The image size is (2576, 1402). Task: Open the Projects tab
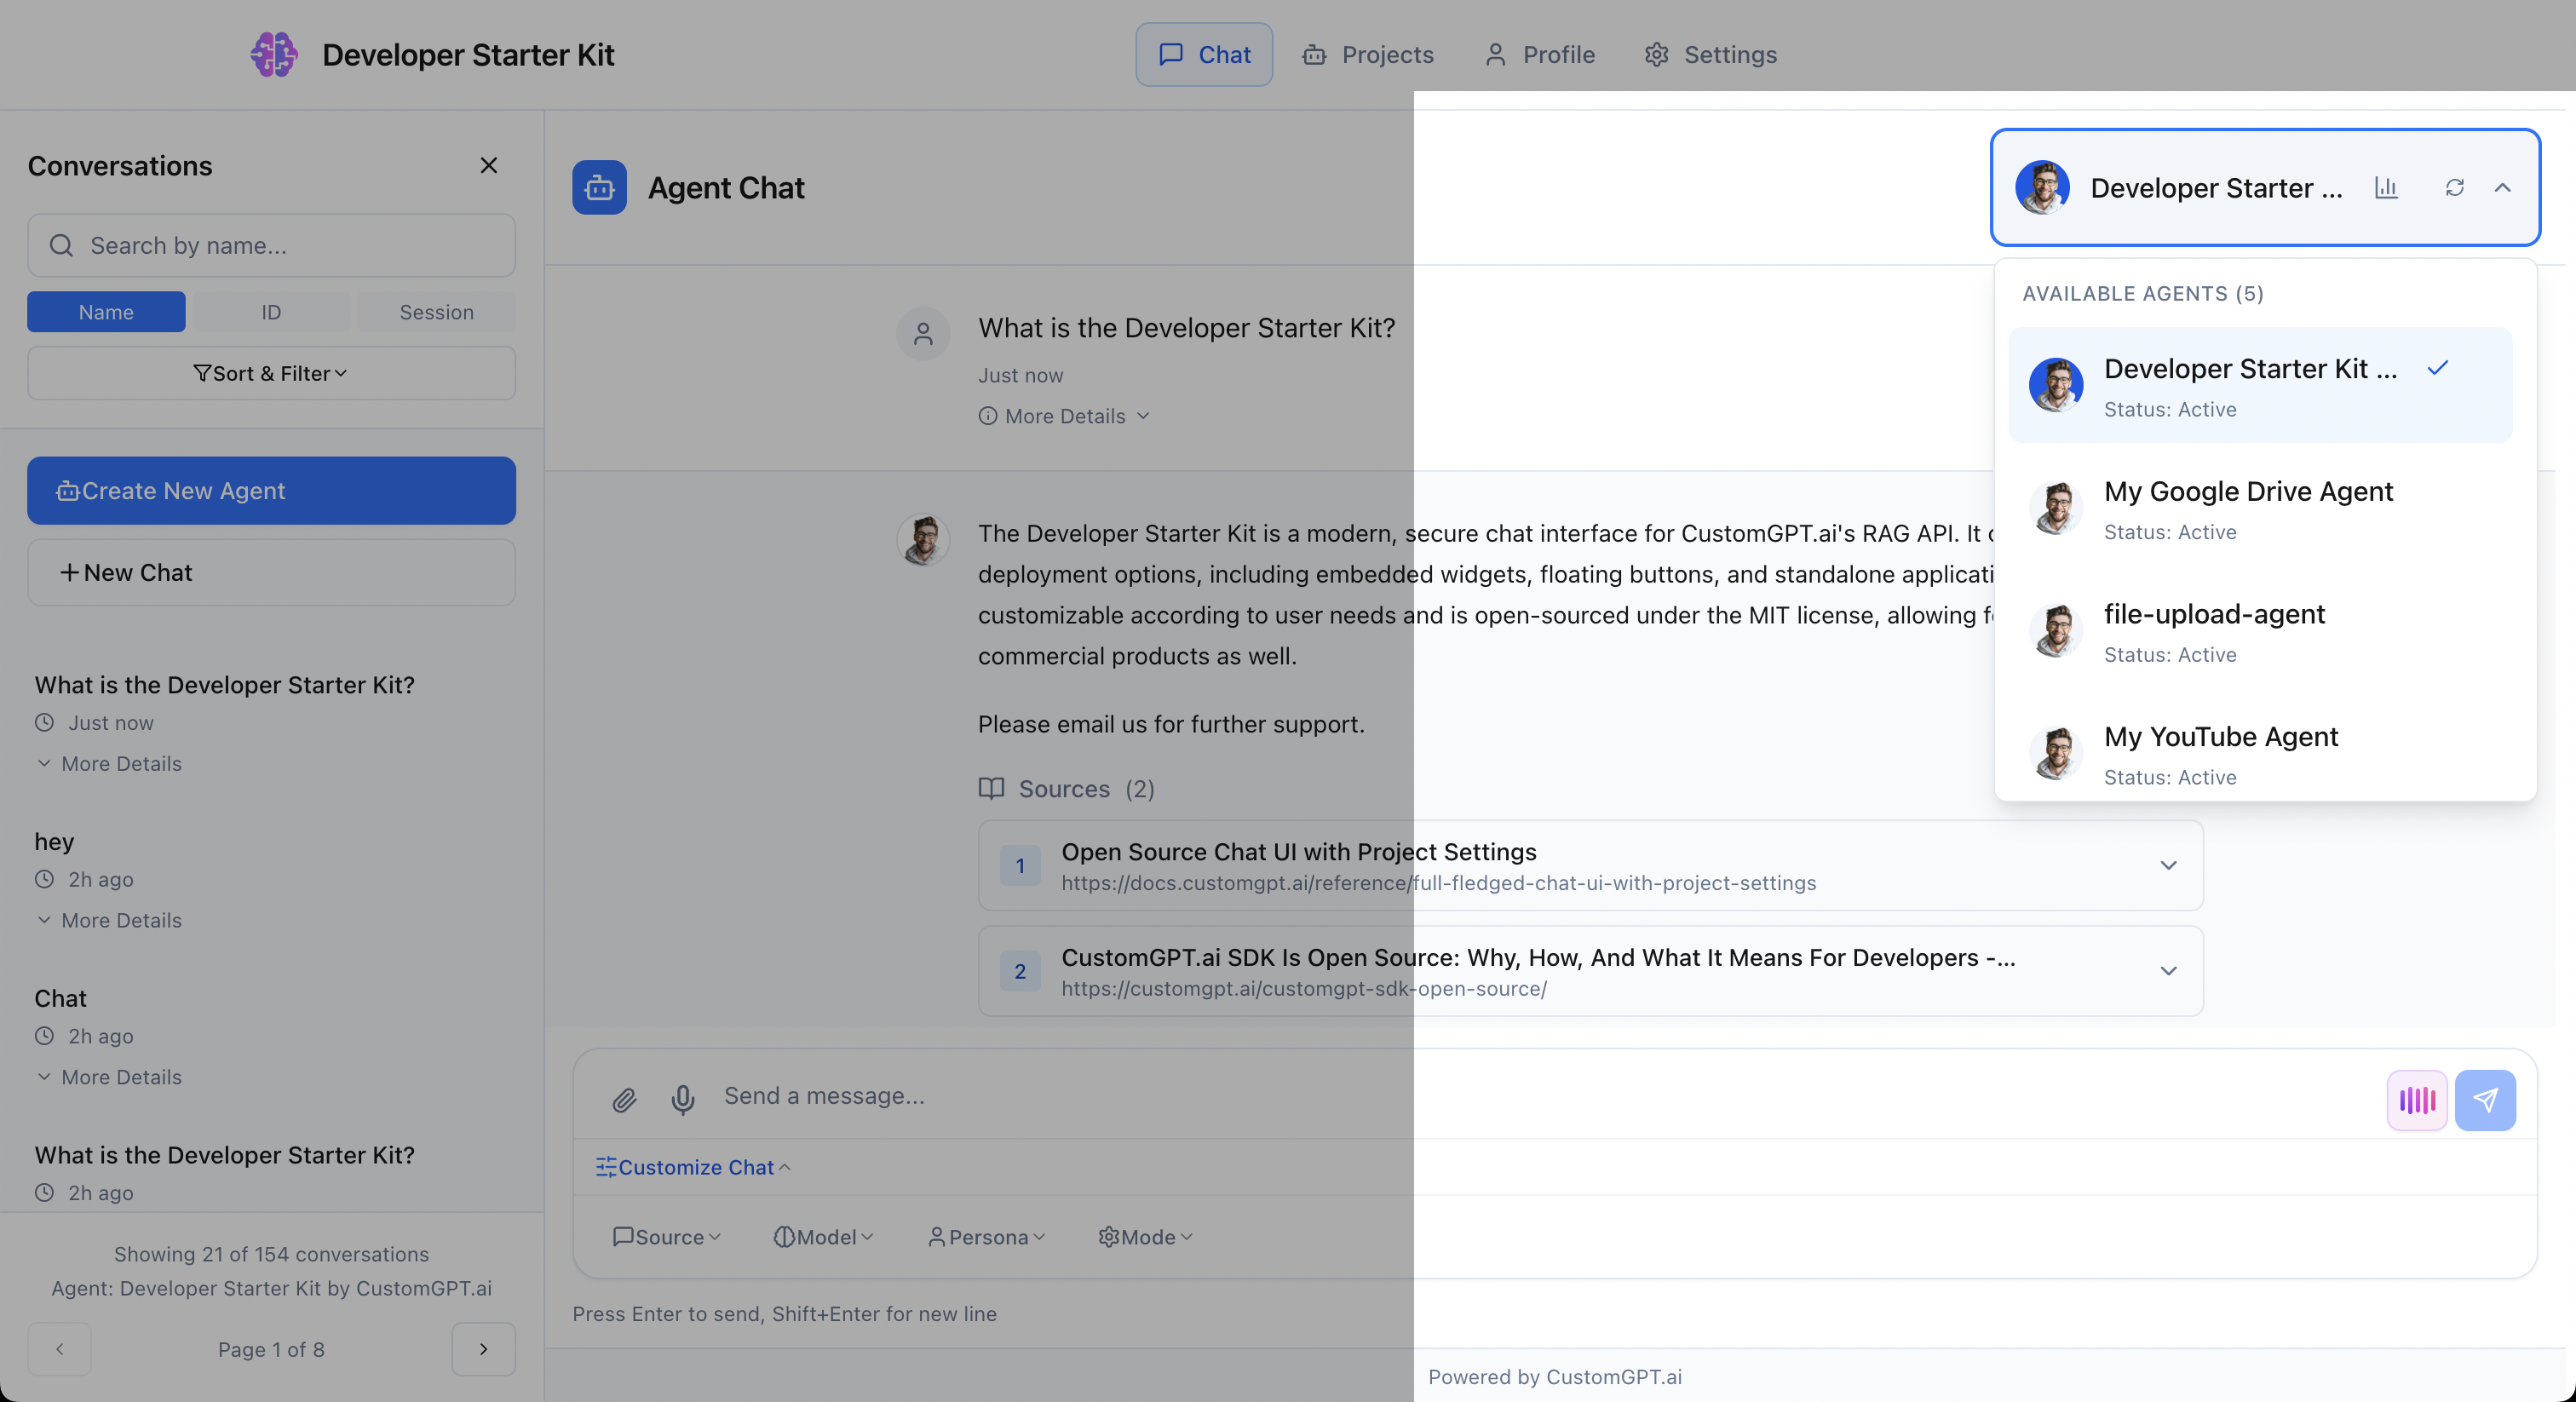coord(1368,54)
